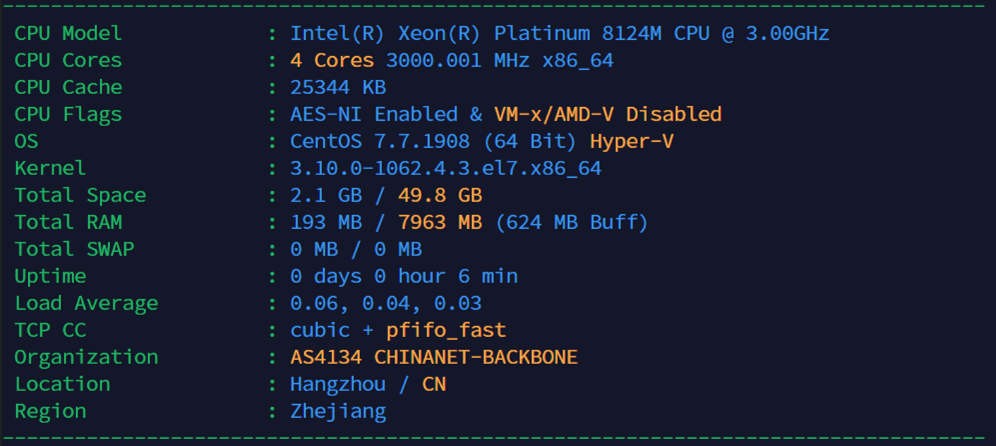Click the Total Space label

tap(80, 195)
